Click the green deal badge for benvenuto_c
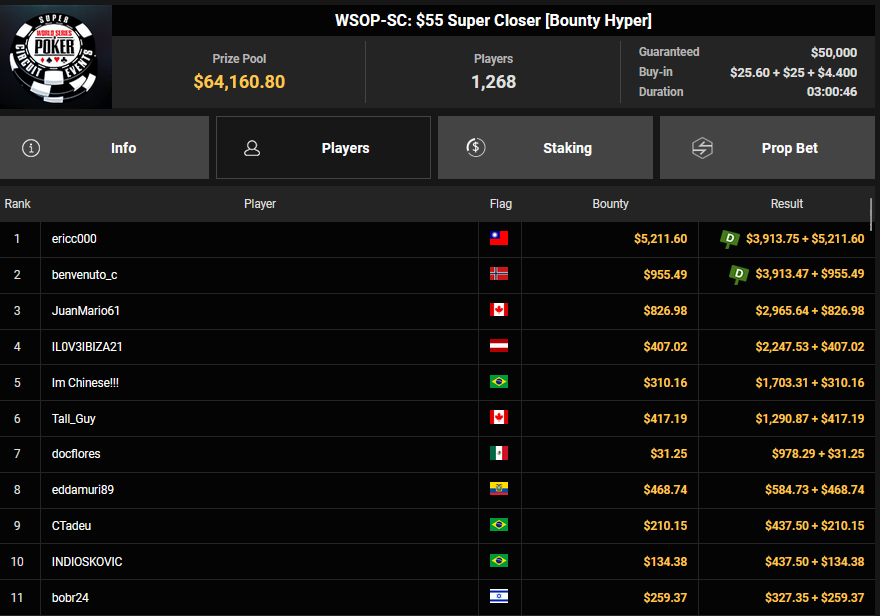Screen dimensions: 880x616 click(x=739, y=273)
